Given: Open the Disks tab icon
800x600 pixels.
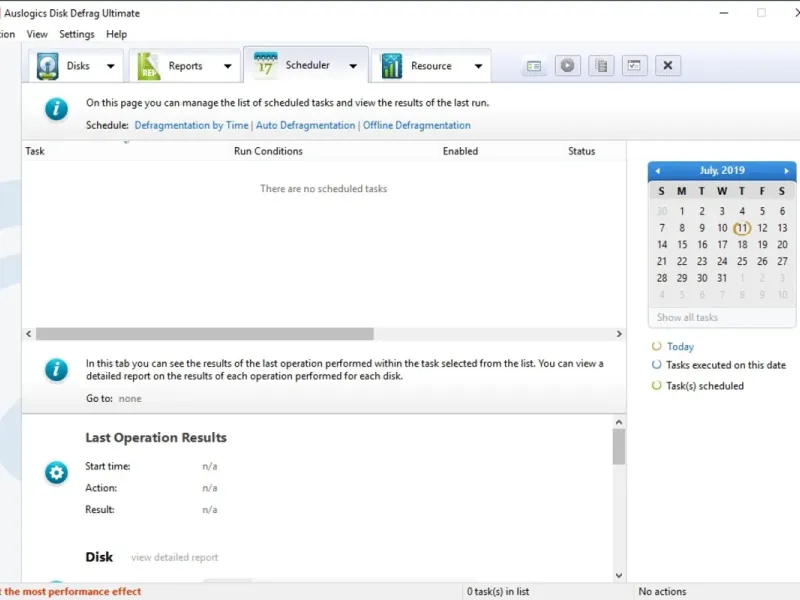Looking at the screenshot, I should coord(47,66).
